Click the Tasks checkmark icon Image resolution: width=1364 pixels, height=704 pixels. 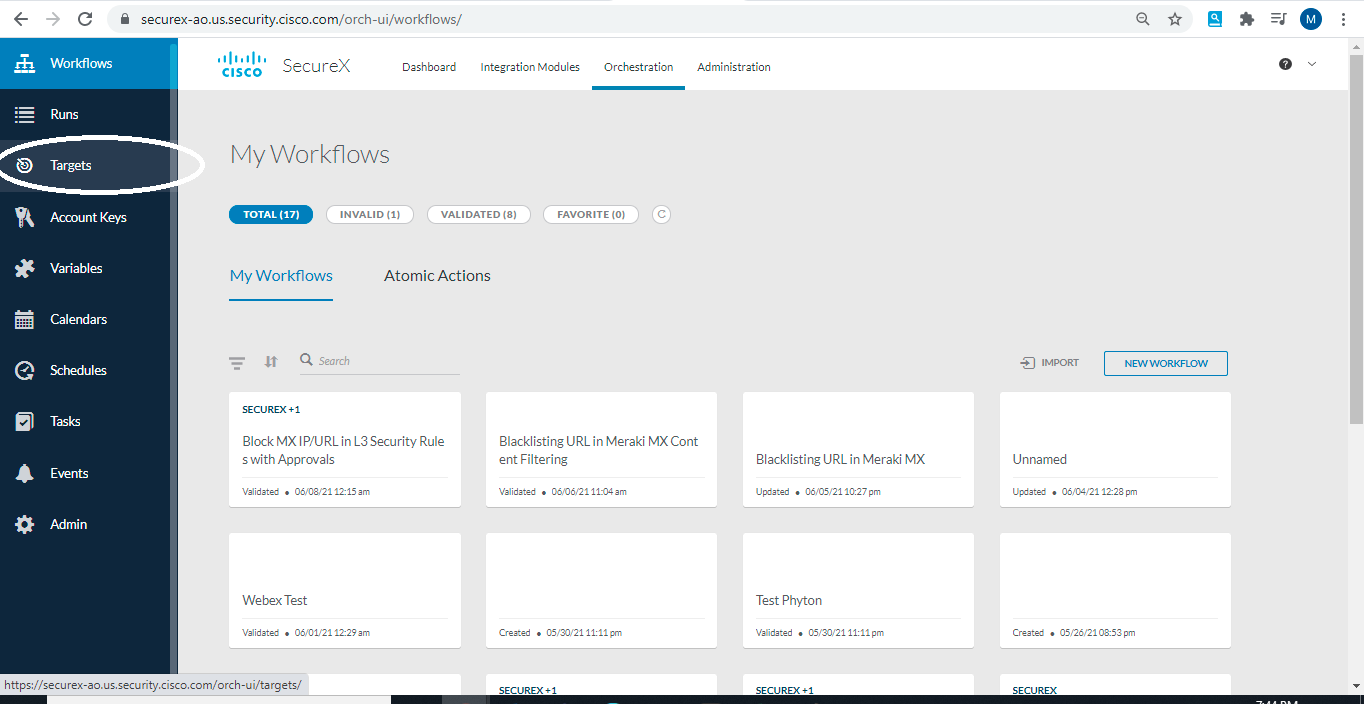[x=25, y=421]
